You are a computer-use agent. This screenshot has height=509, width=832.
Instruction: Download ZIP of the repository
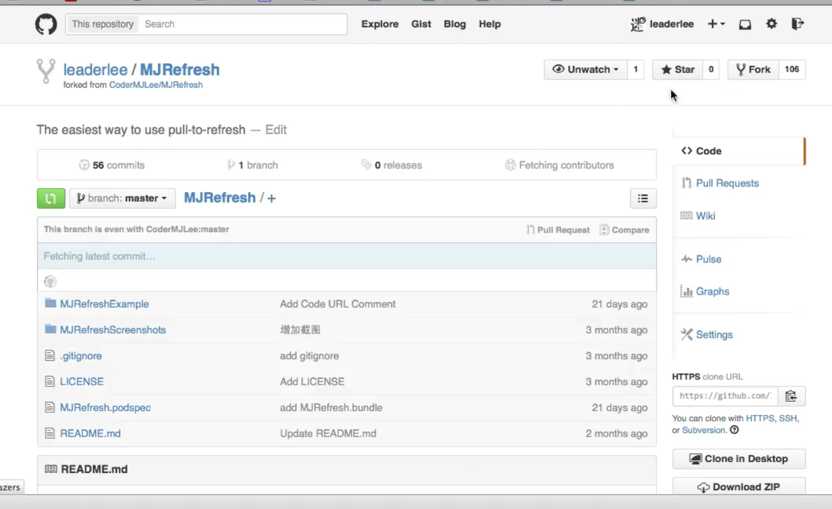[x=739, y=486]
